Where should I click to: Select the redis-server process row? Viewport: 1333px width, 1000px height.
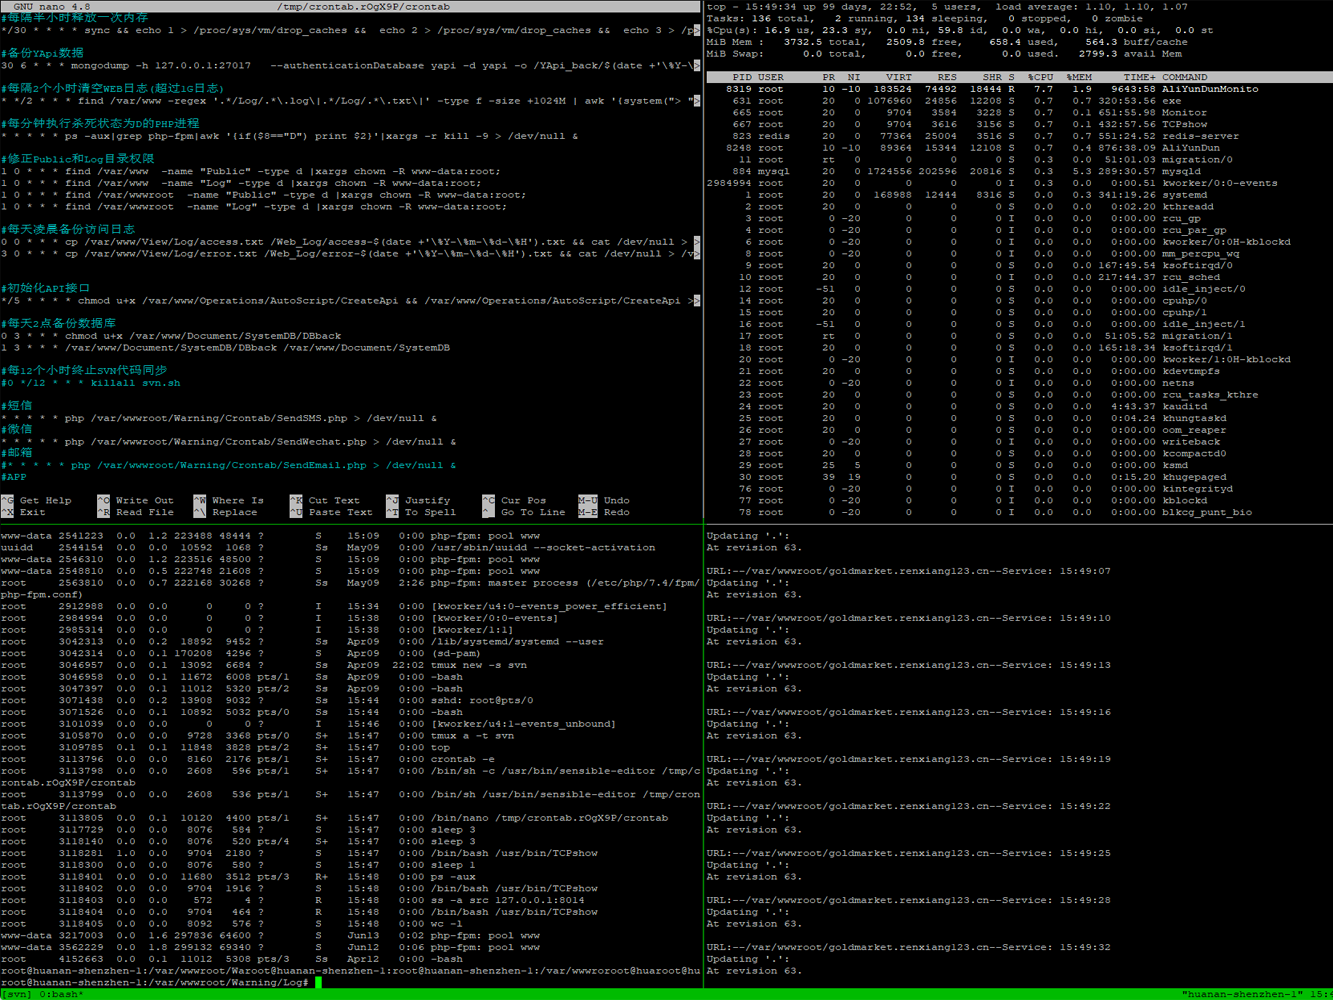[1020, 136]
